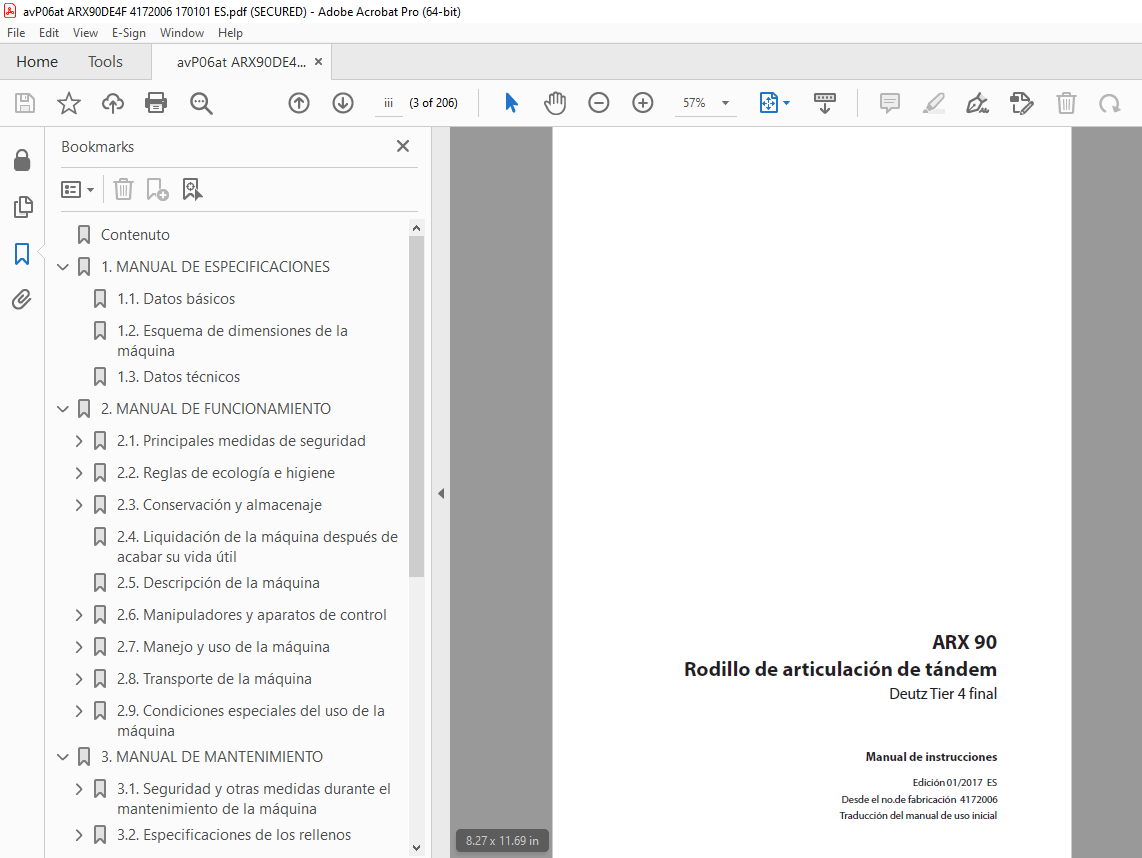Click the page number input field
This screenshot has height=858, width=1142.
pos(388,103)
